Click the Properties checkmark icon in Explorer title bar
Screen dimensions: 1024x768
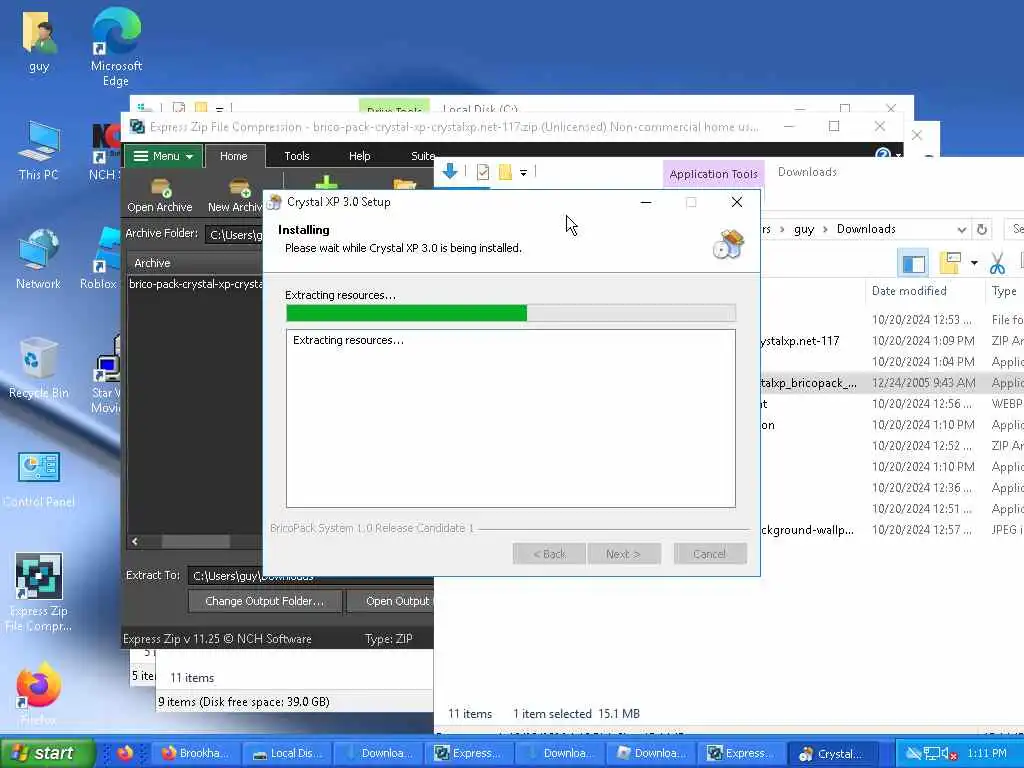tap(483, 172)
